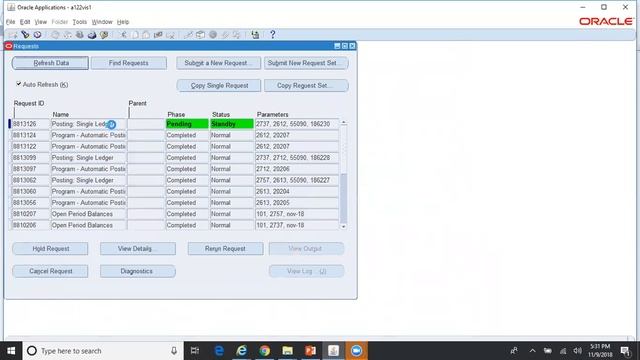Click the Copy Single Request button
Screen dimensions: 640x360
tap(219, 85)
